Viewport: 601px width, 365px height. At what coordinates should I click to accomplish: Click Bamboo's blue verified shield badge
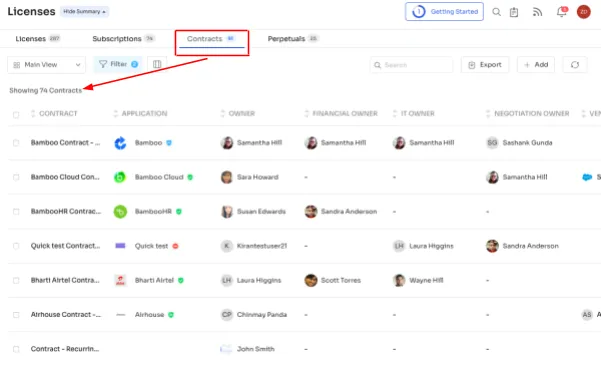coord(169,143)
